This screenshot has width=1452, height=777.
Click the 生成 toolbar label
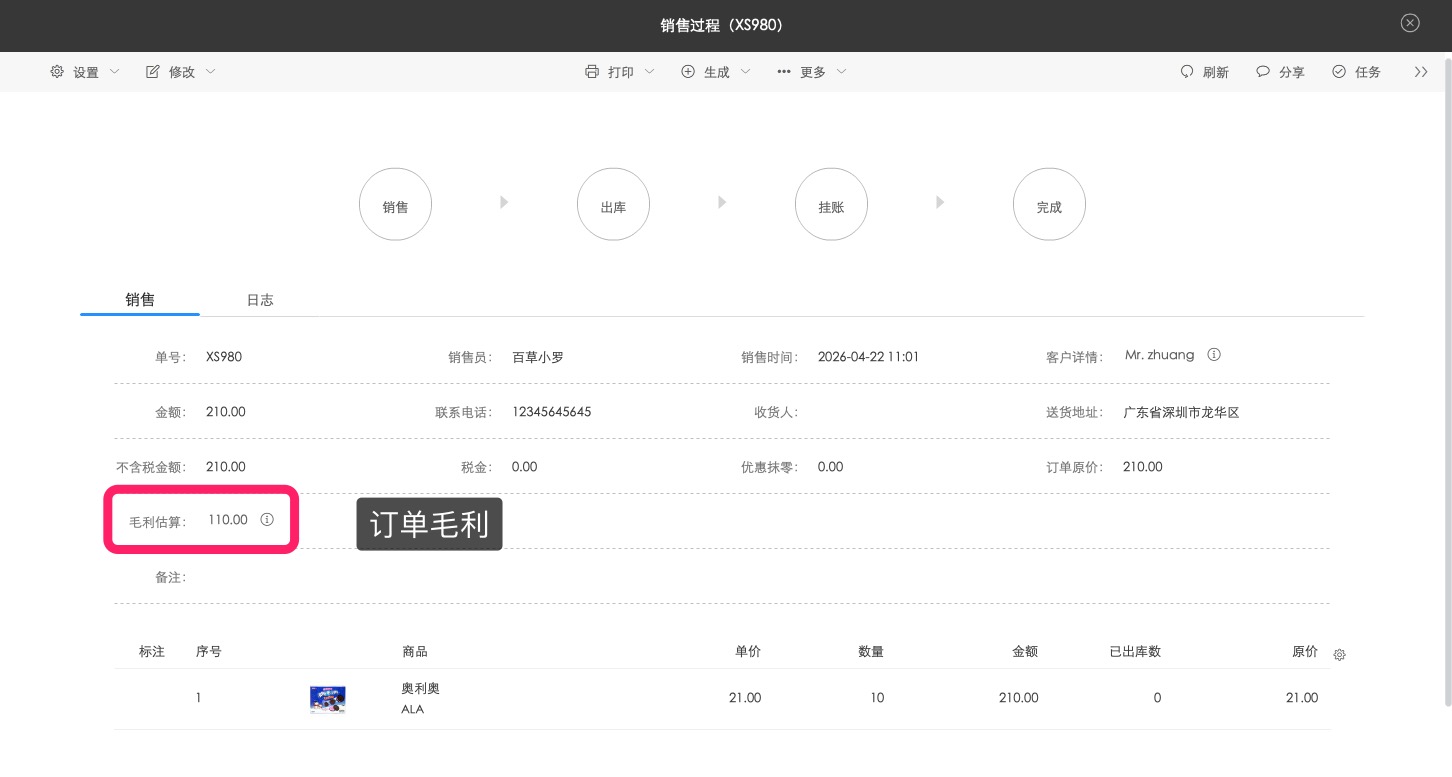click(x=717, y=72)
